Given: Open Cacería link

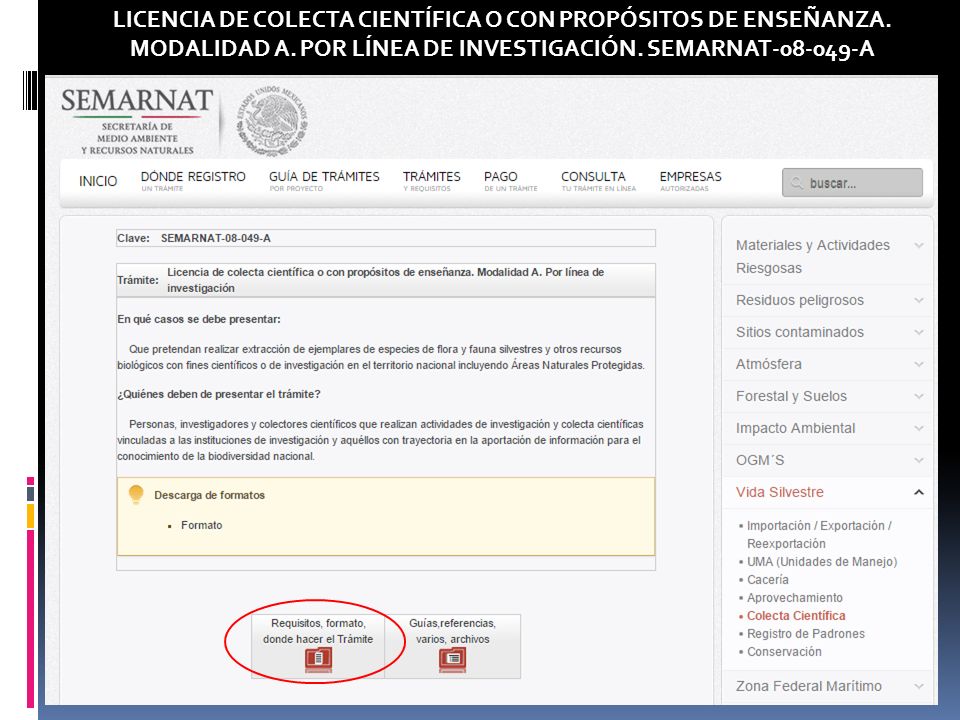Looking at the screenshot, I should click(x=768, y=579).
